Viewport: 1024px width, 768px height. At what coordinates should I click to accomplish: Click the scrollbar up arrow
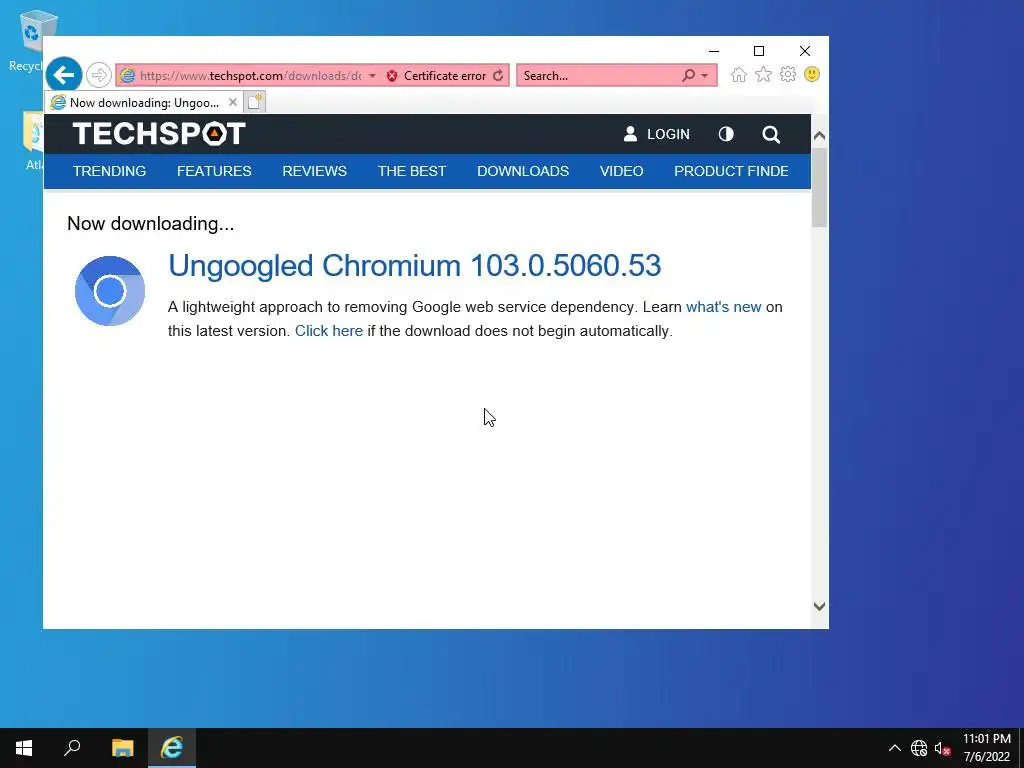(x=820, y=136)
